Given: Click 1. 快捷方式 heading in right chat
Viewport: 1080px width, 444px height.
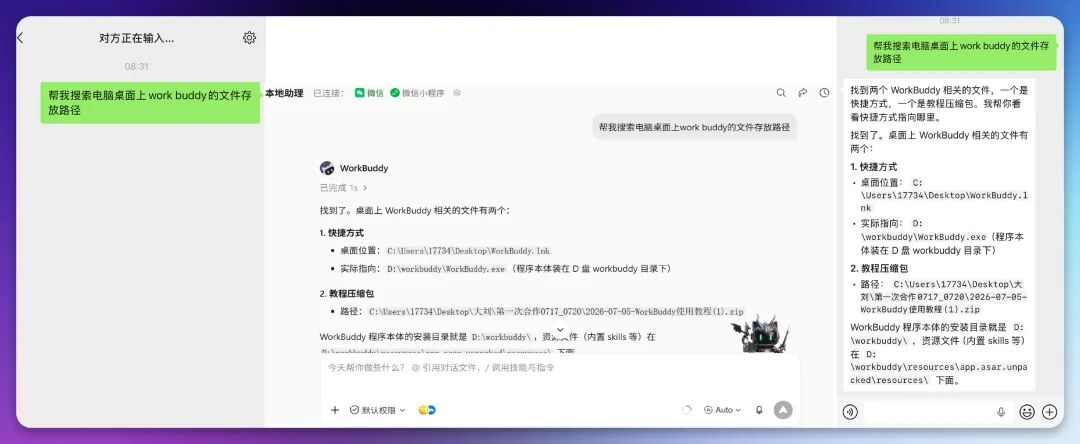Looking at the screenshot, I should (x=873, y=167).
